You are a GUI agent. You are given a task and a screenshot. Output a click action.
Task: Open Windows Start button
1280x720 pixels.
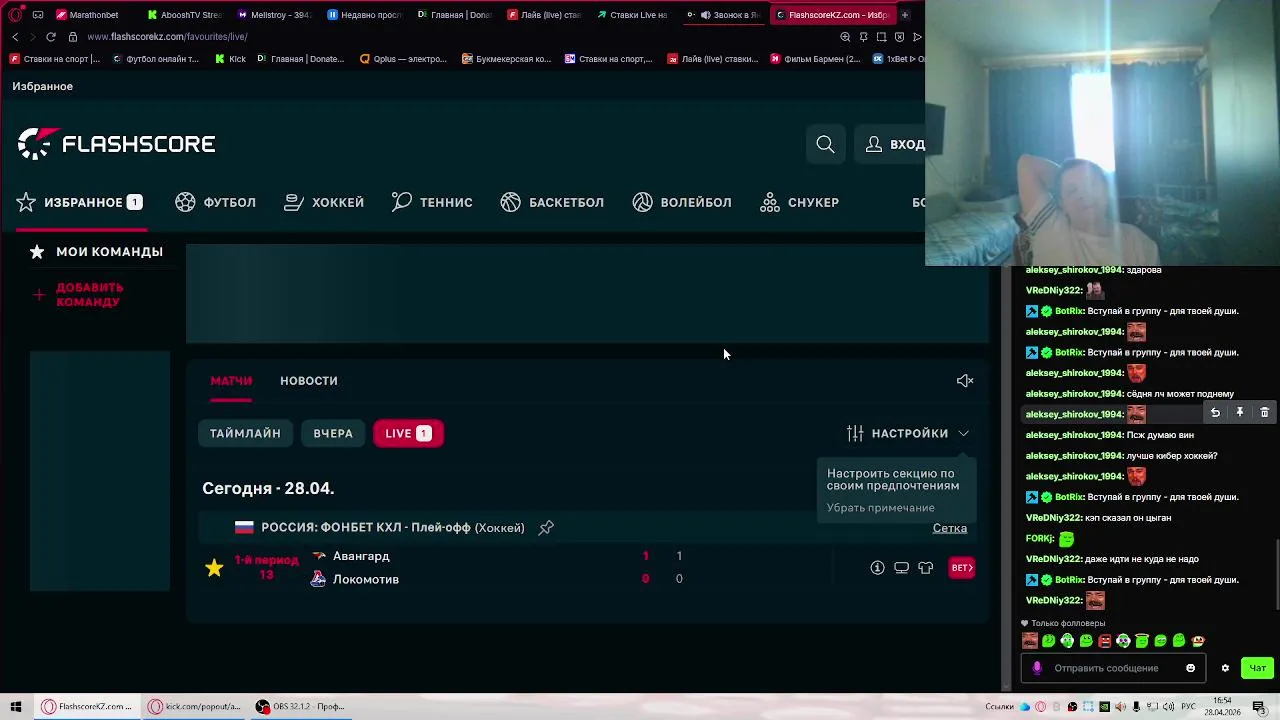tap(16, 706)
